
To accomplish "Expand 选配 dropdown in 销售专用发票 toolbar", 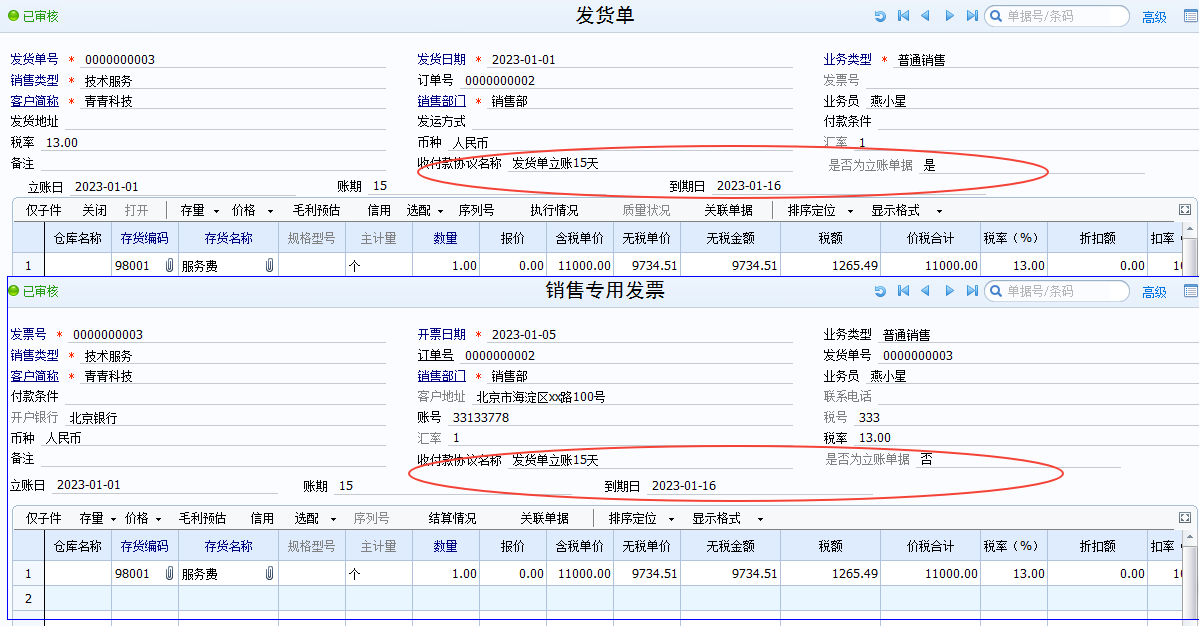I will [333, 519].
